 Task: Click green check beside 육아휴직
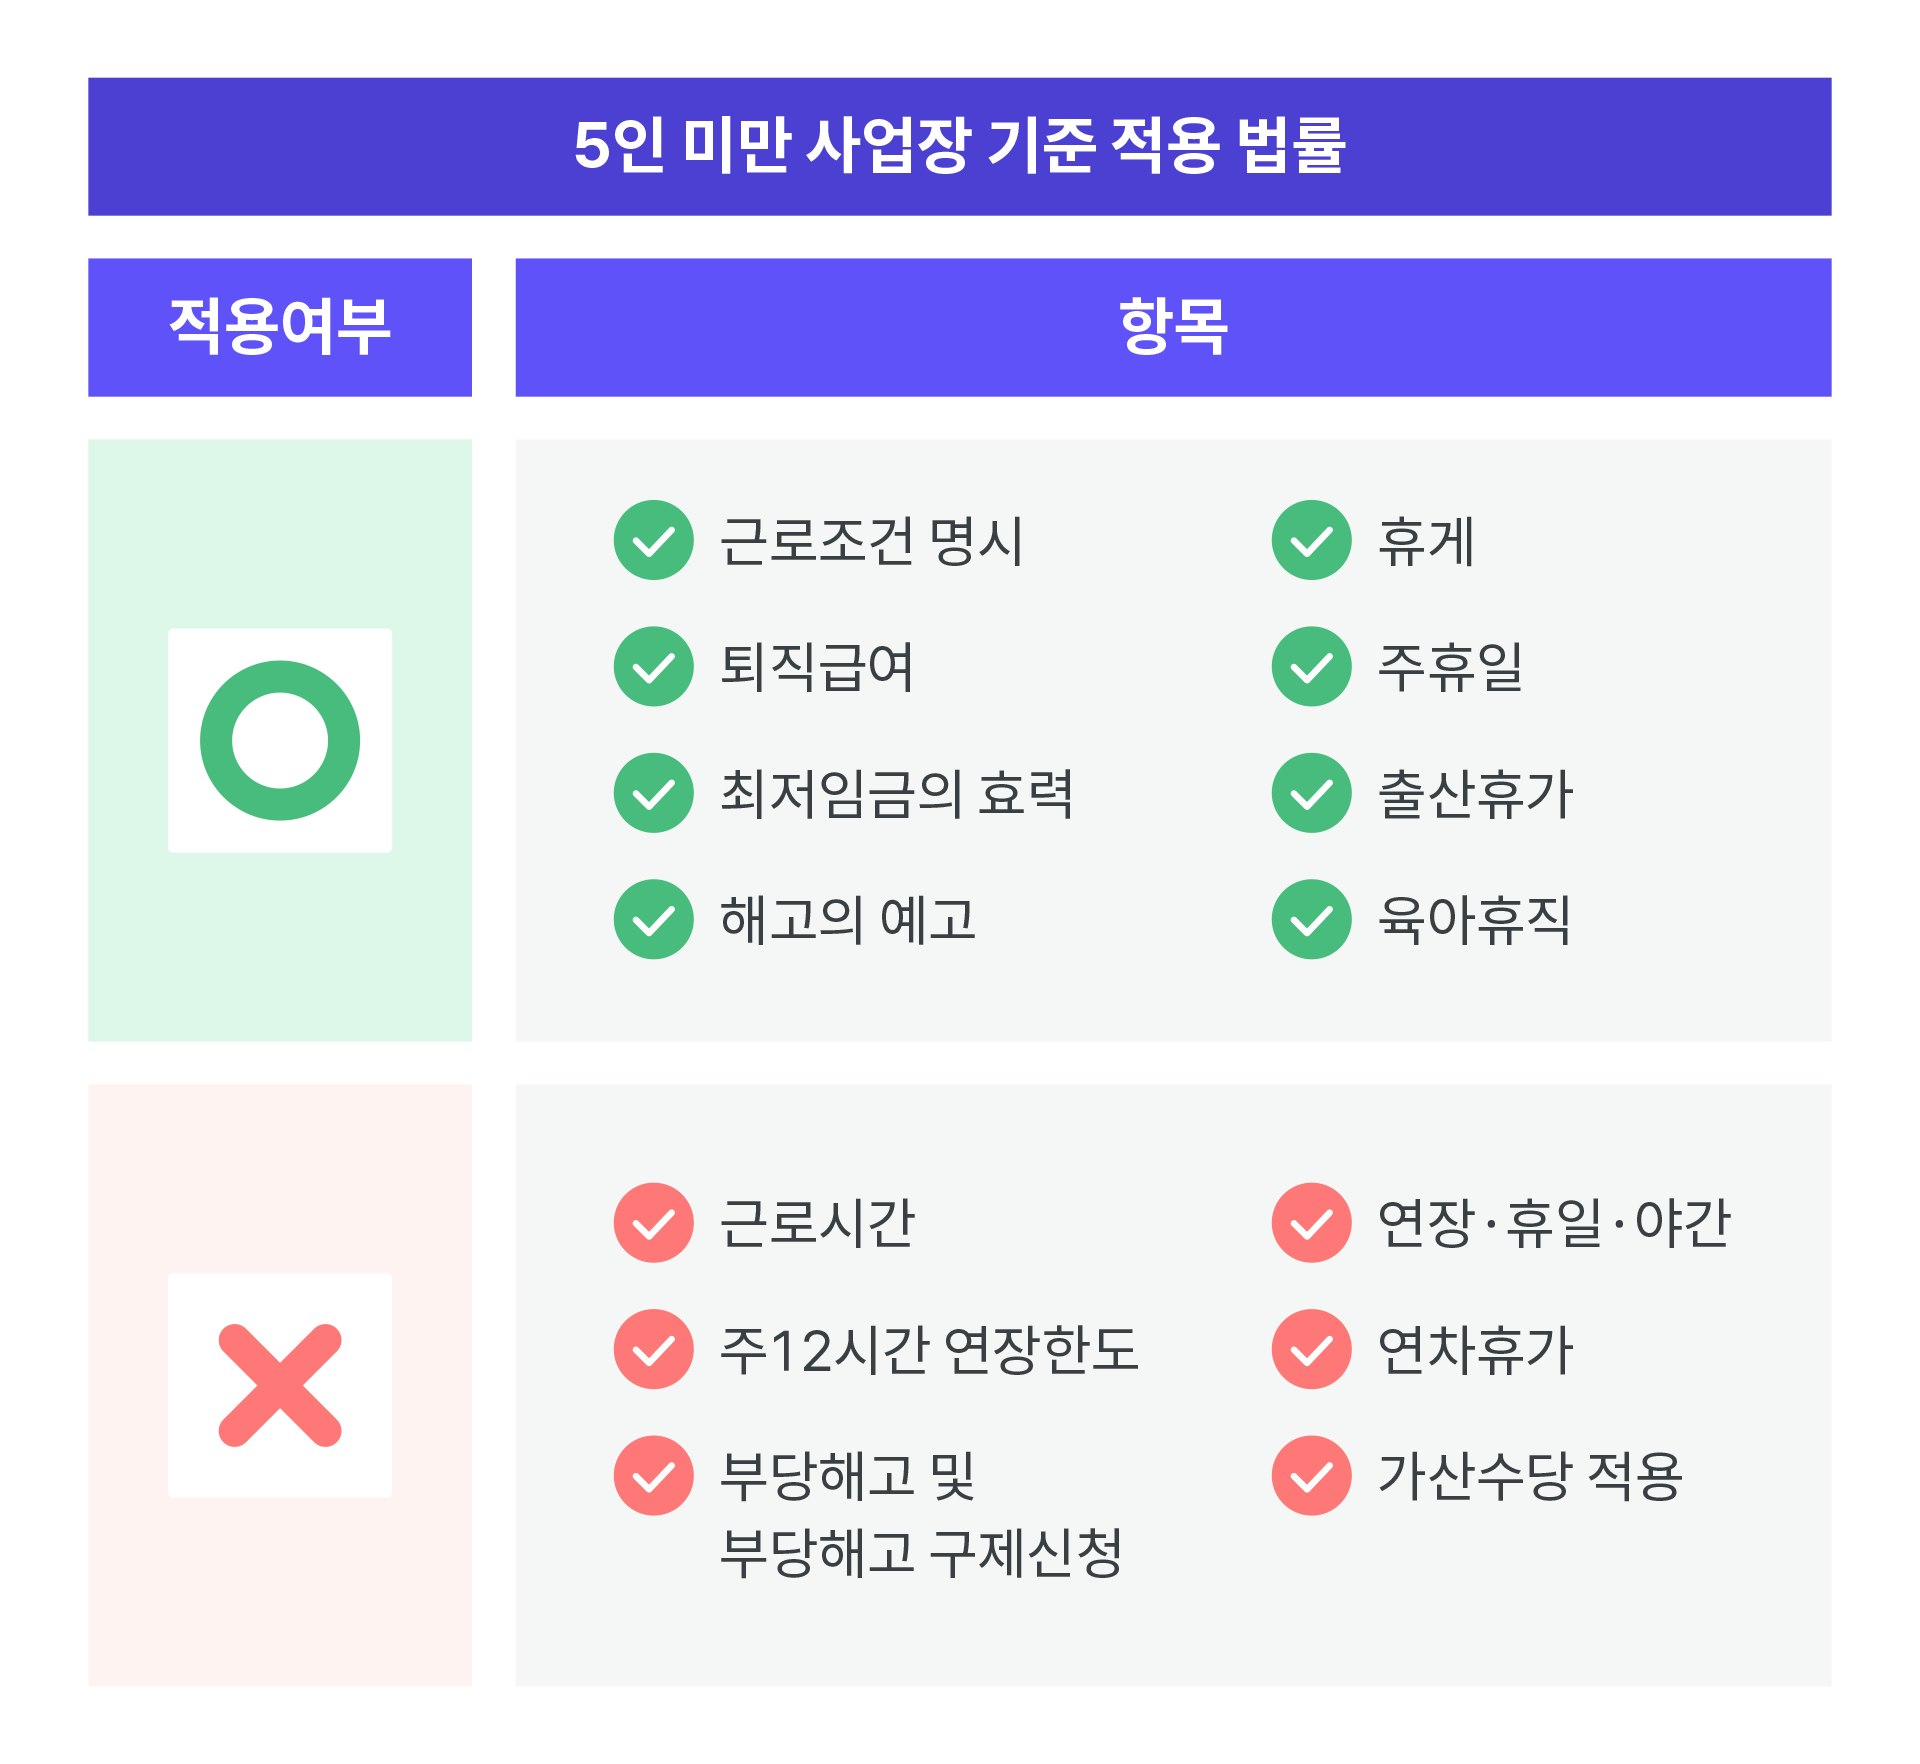(x=1311, y=919)
